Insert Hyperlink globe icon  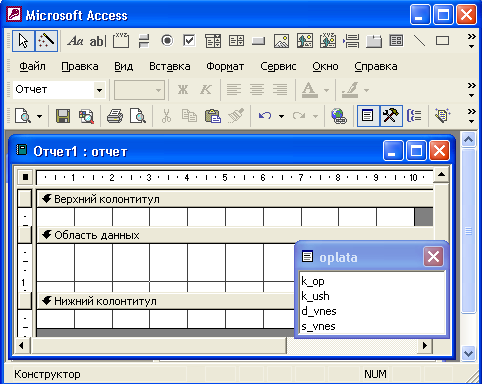pyautogui.click(x=339, y=116)
